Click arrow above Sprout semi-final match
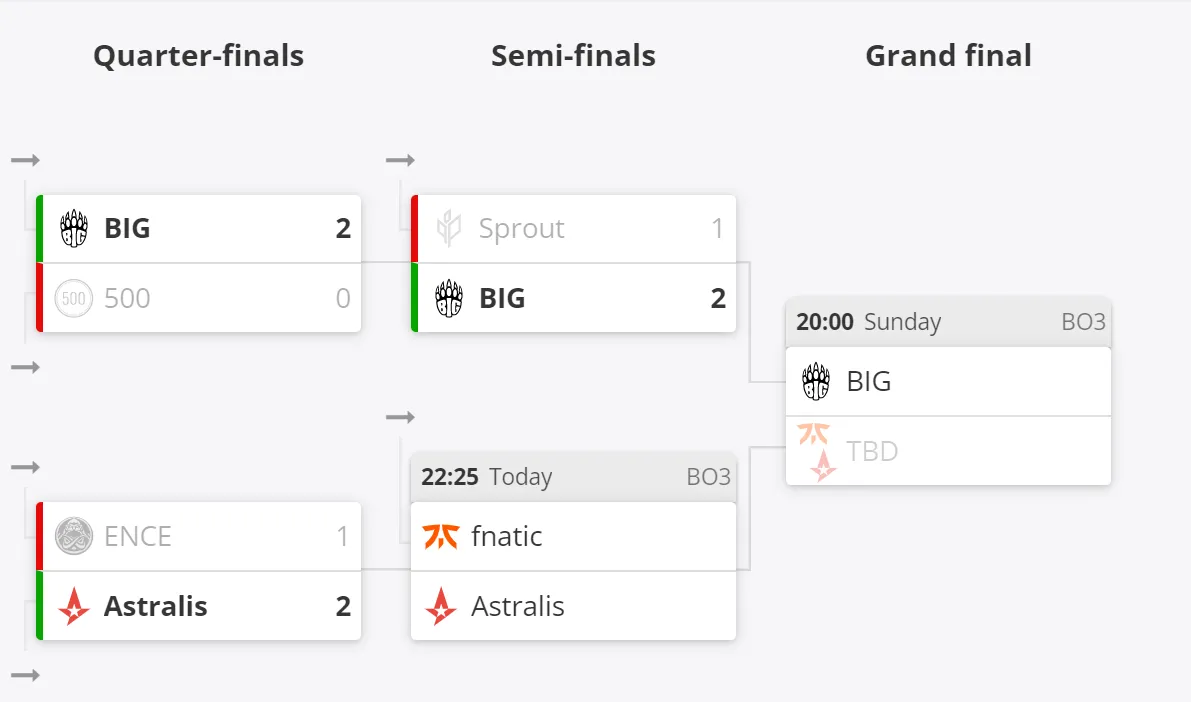1191x702 pixels. coord(400,160)
